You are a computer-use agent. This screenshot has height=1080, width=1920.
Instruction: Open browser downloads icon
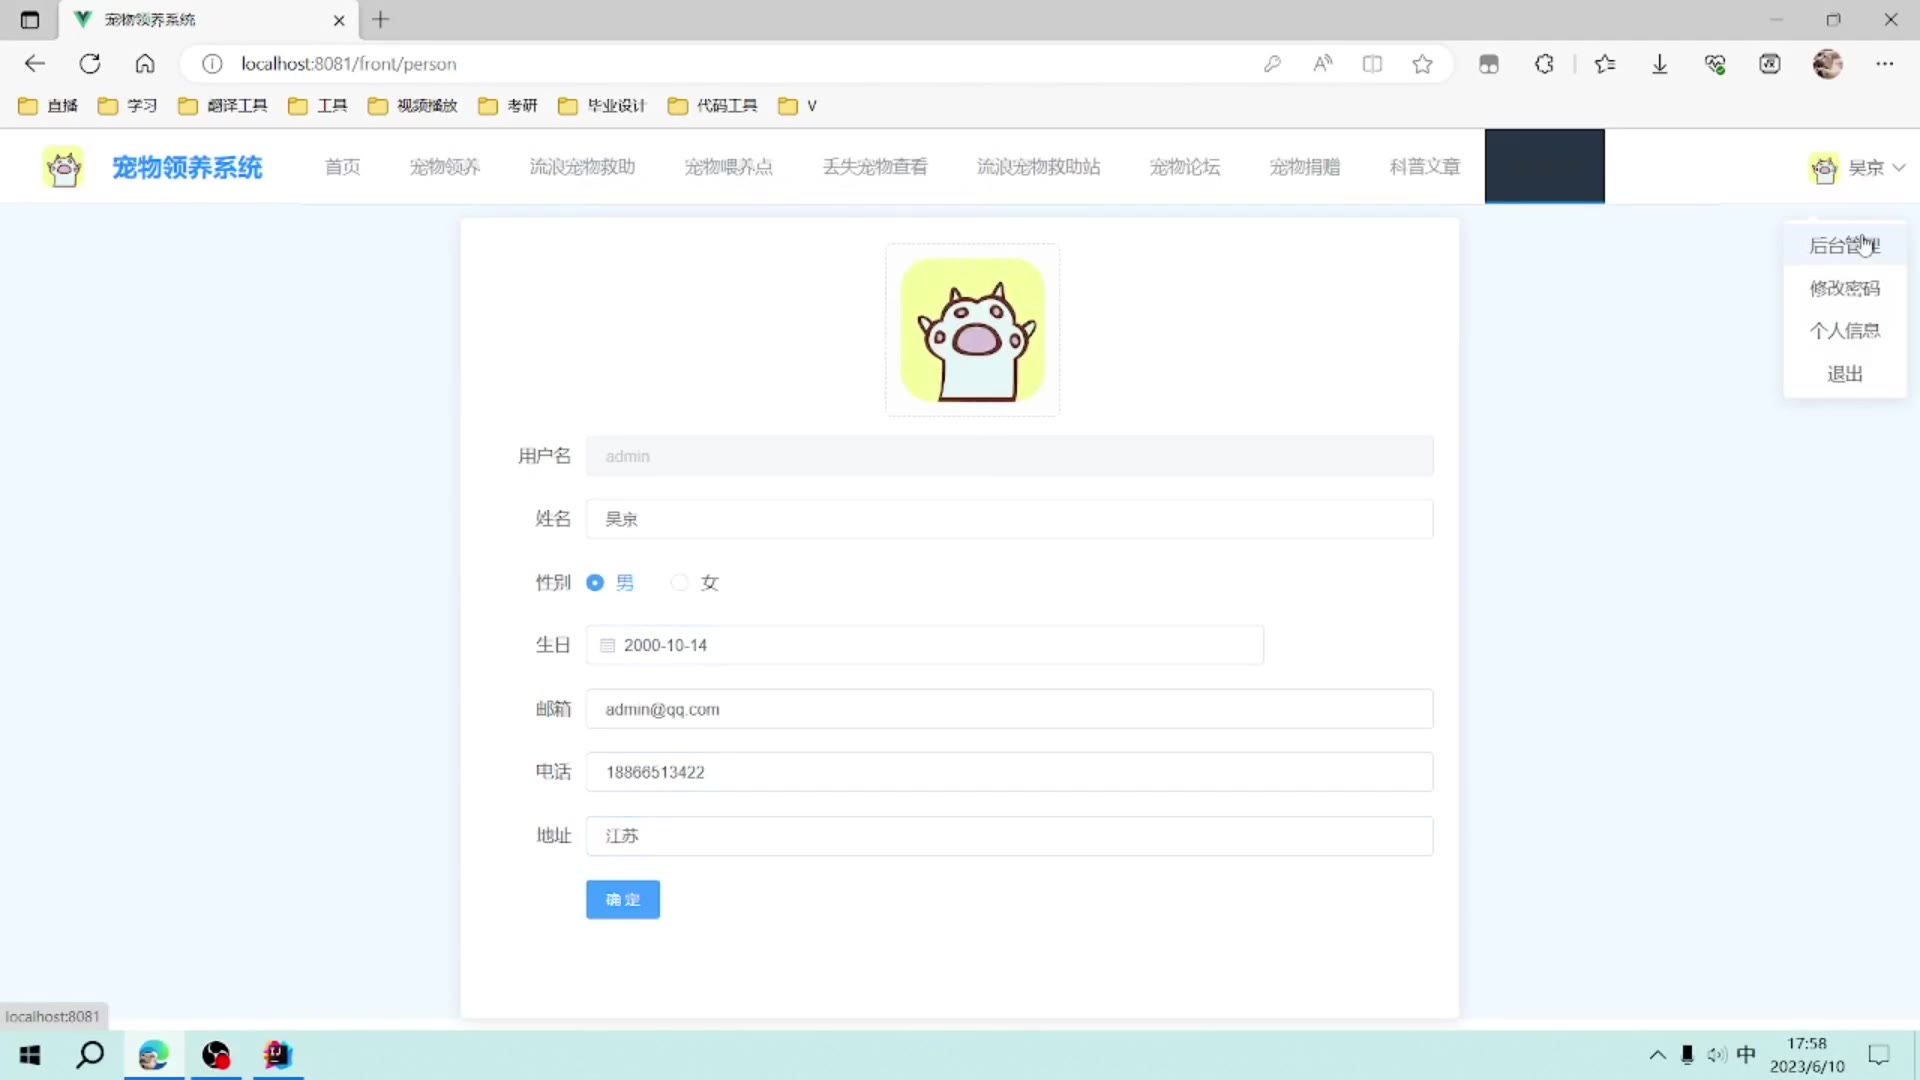click(1660, 64)
